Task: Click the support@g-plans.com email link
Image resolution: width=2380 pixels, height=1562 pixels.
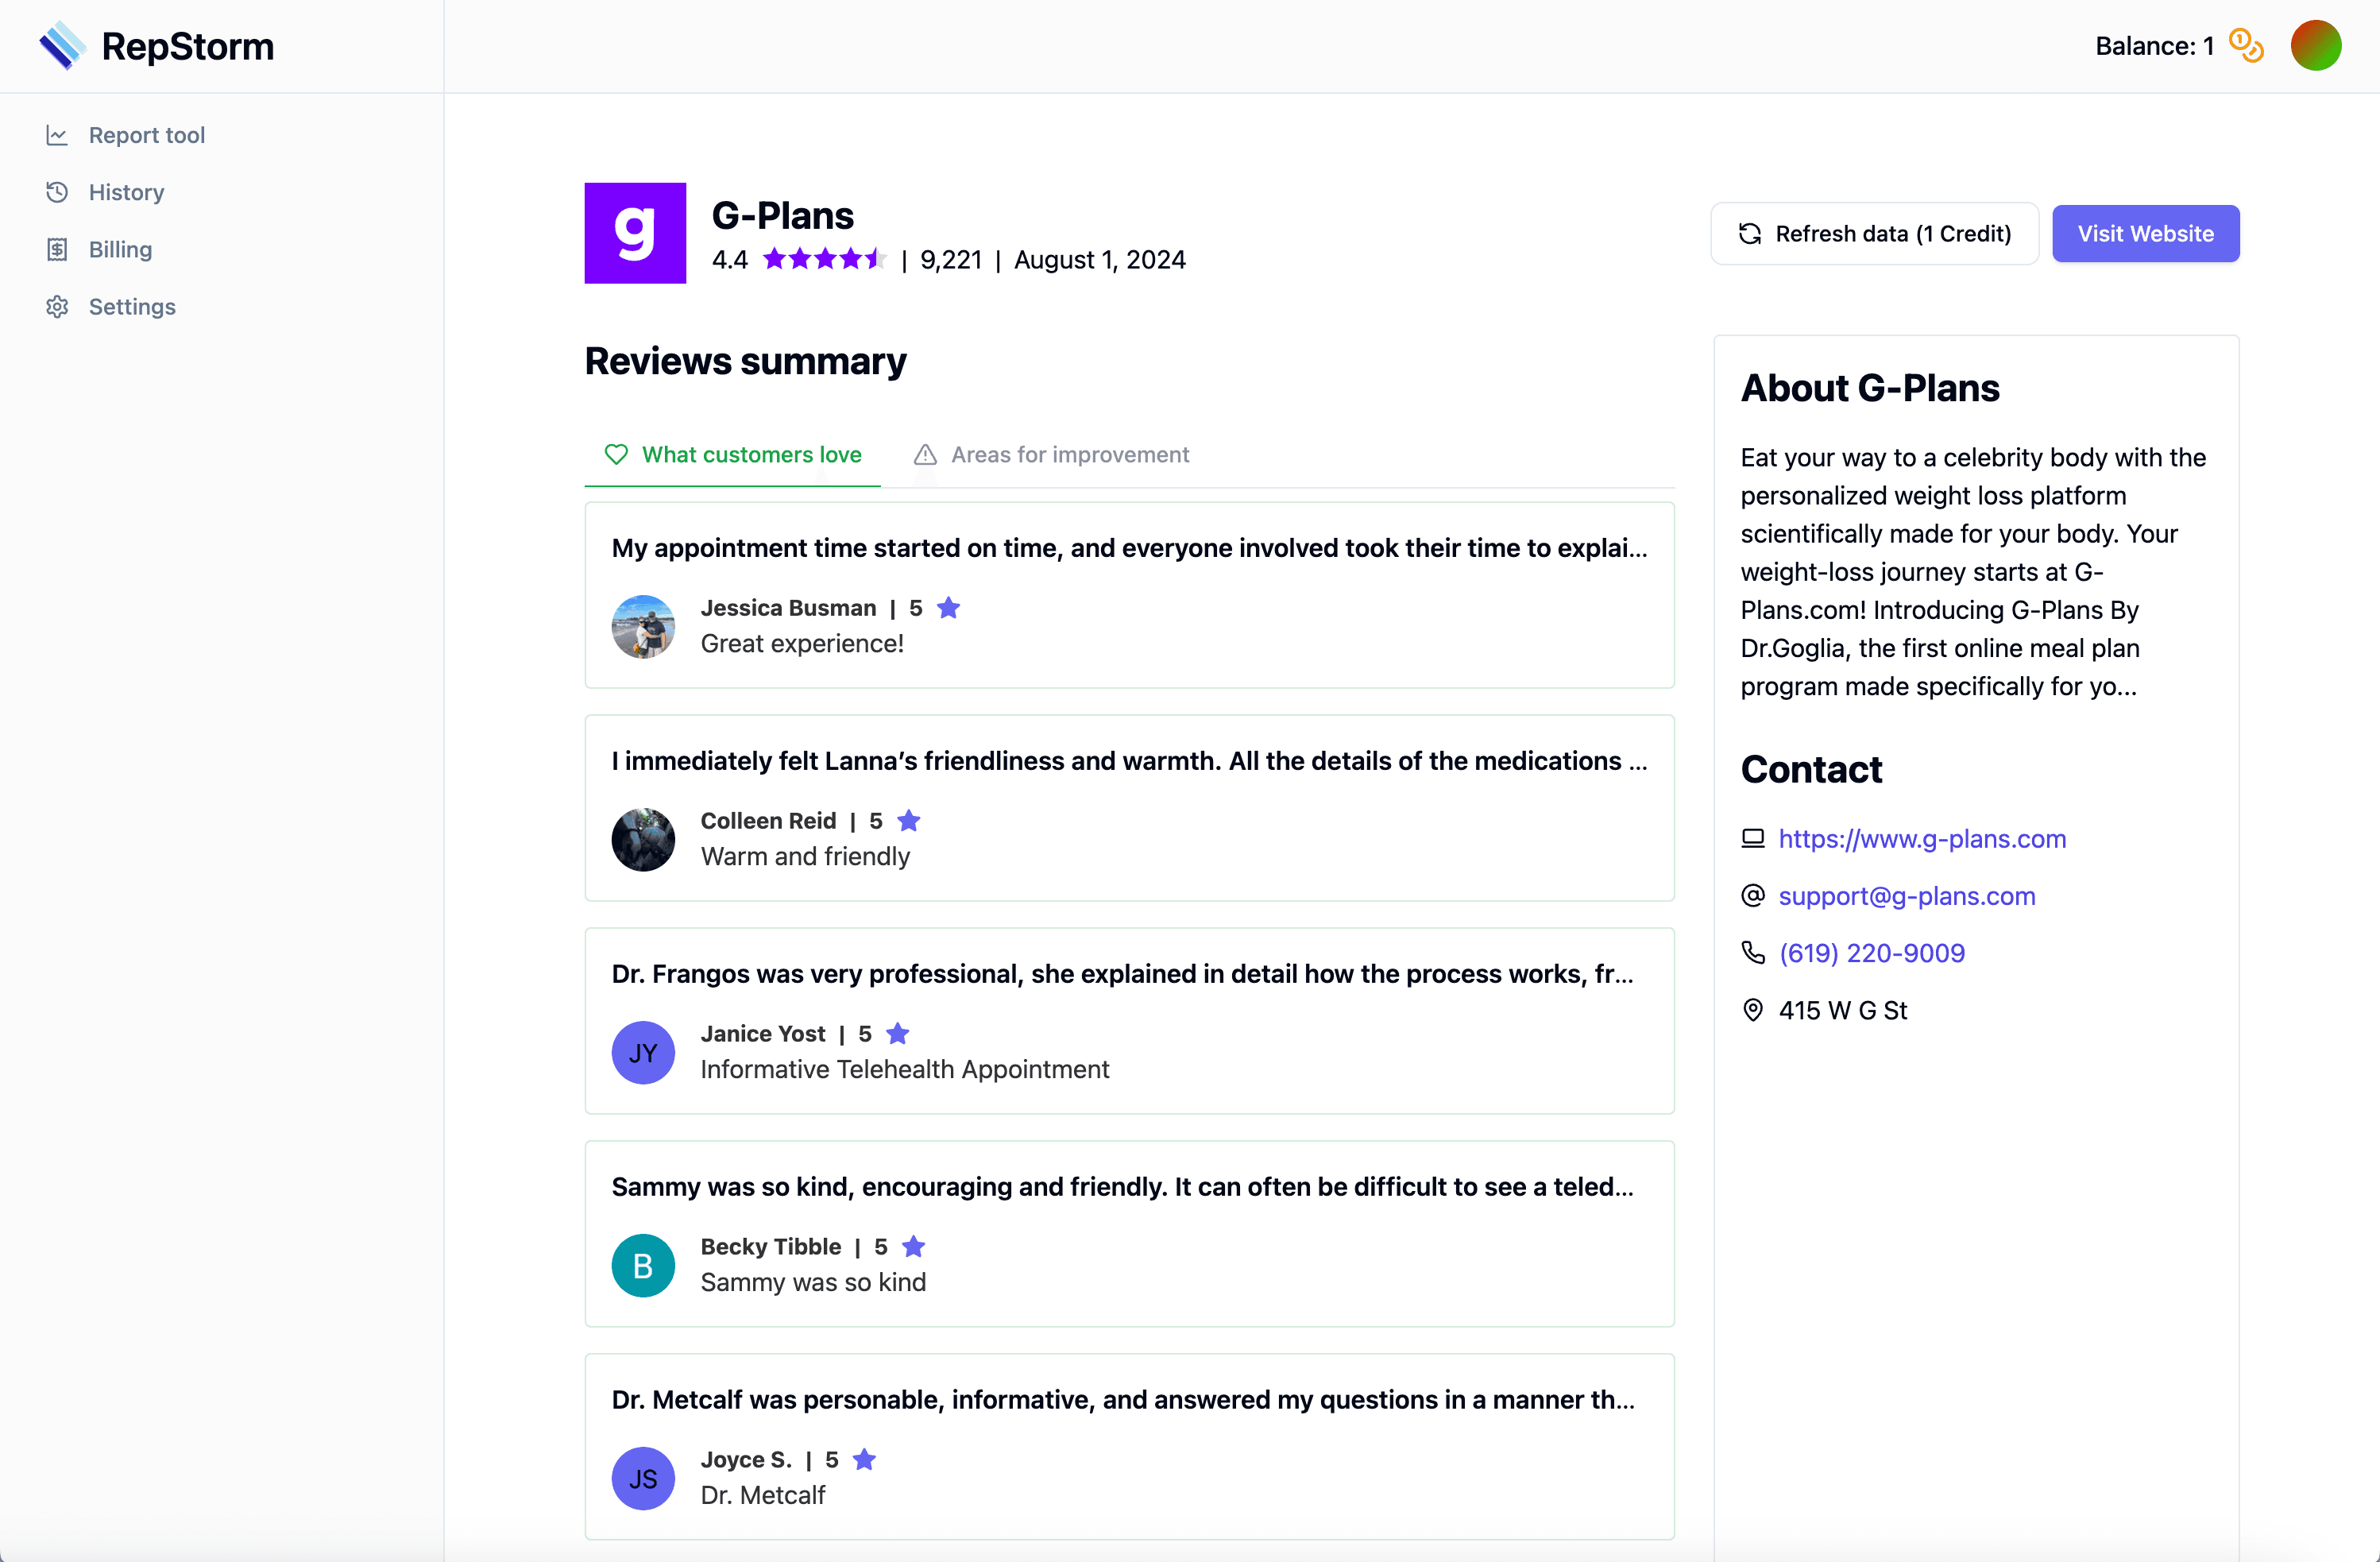Action: click(1906, 895)
